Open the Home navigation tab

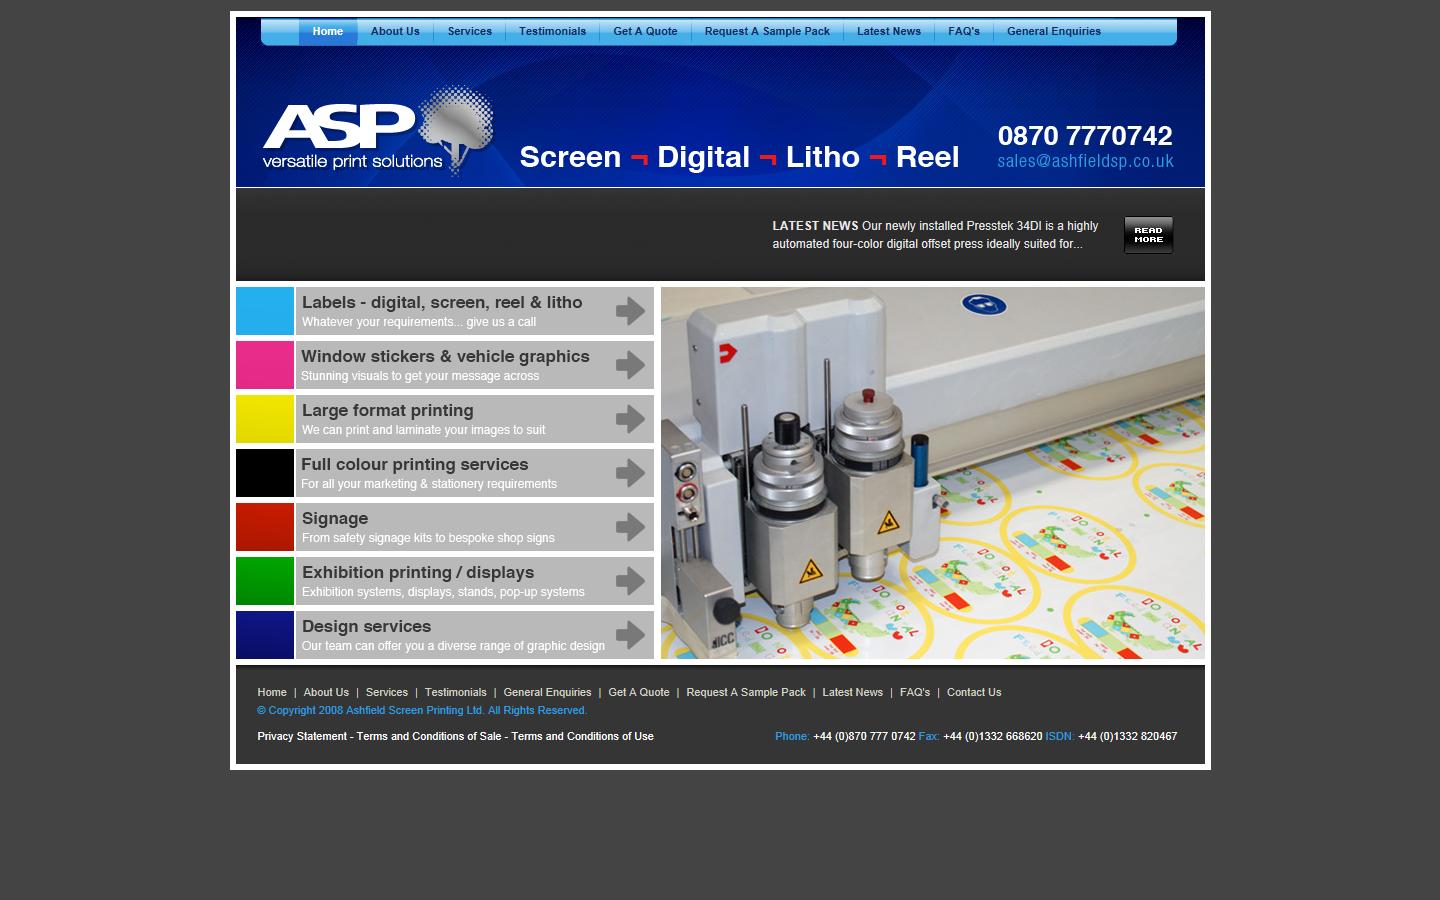coord(327,31)
